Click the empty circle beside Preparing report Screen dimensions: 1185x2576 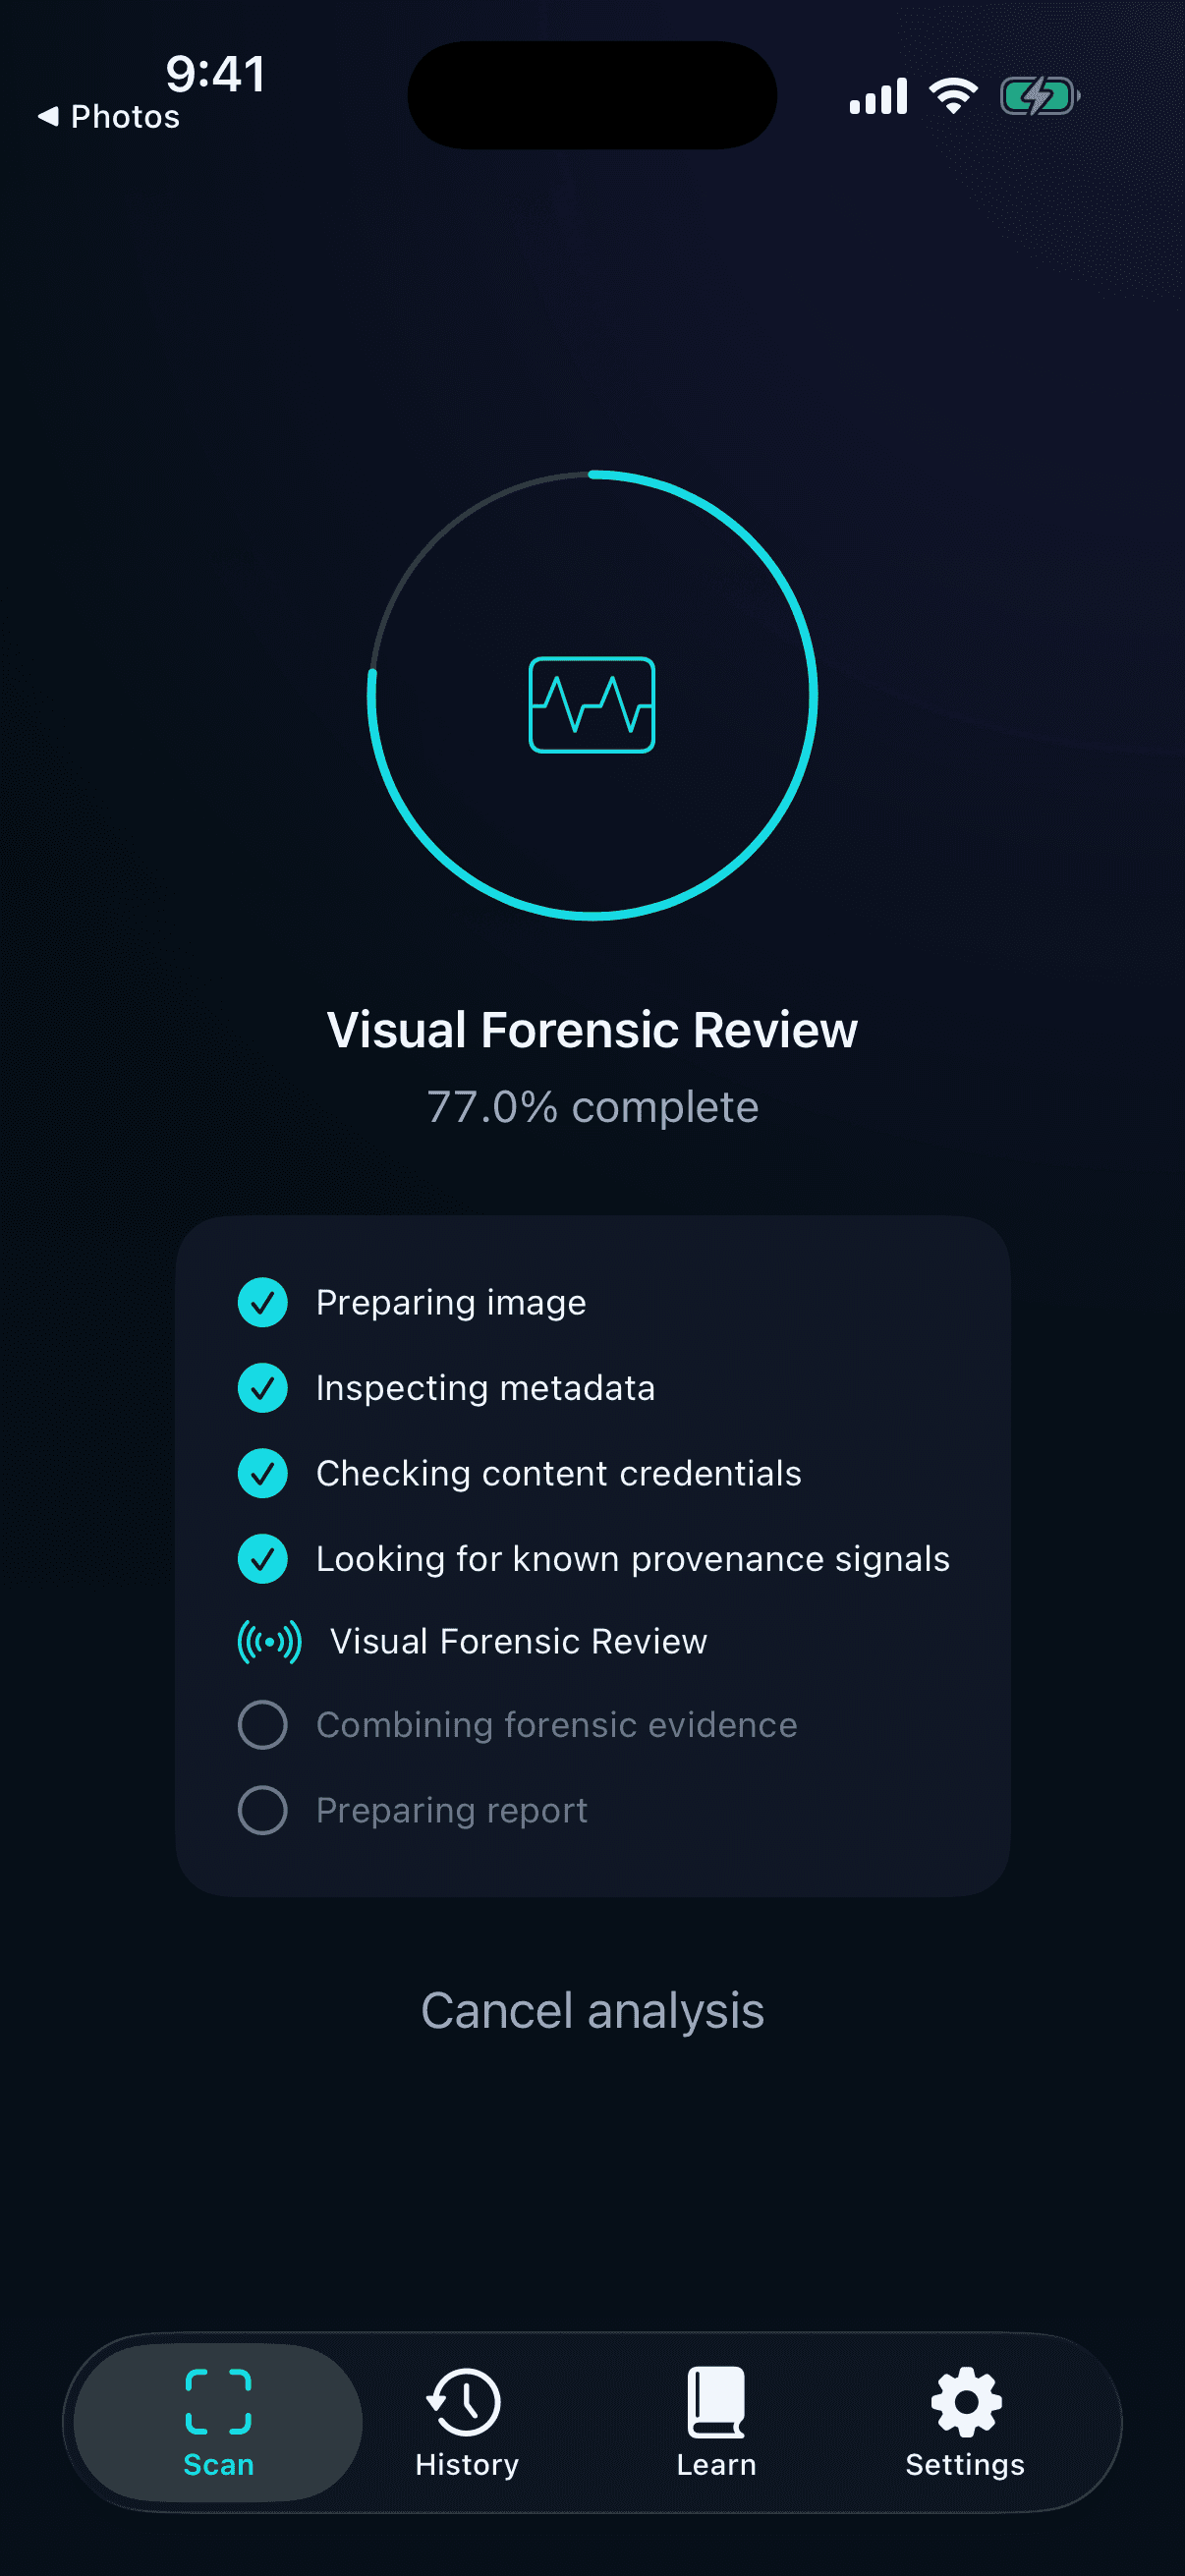(x=263, y=1810)
